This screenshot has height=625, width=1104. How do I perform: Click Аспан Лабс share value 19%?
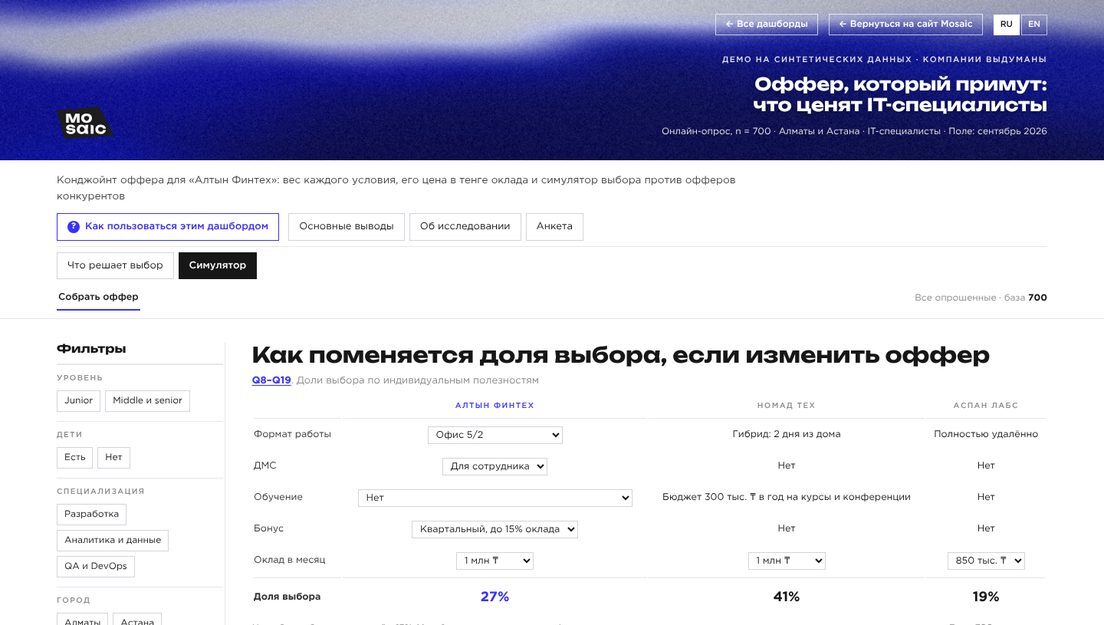(x=986, y=597)
